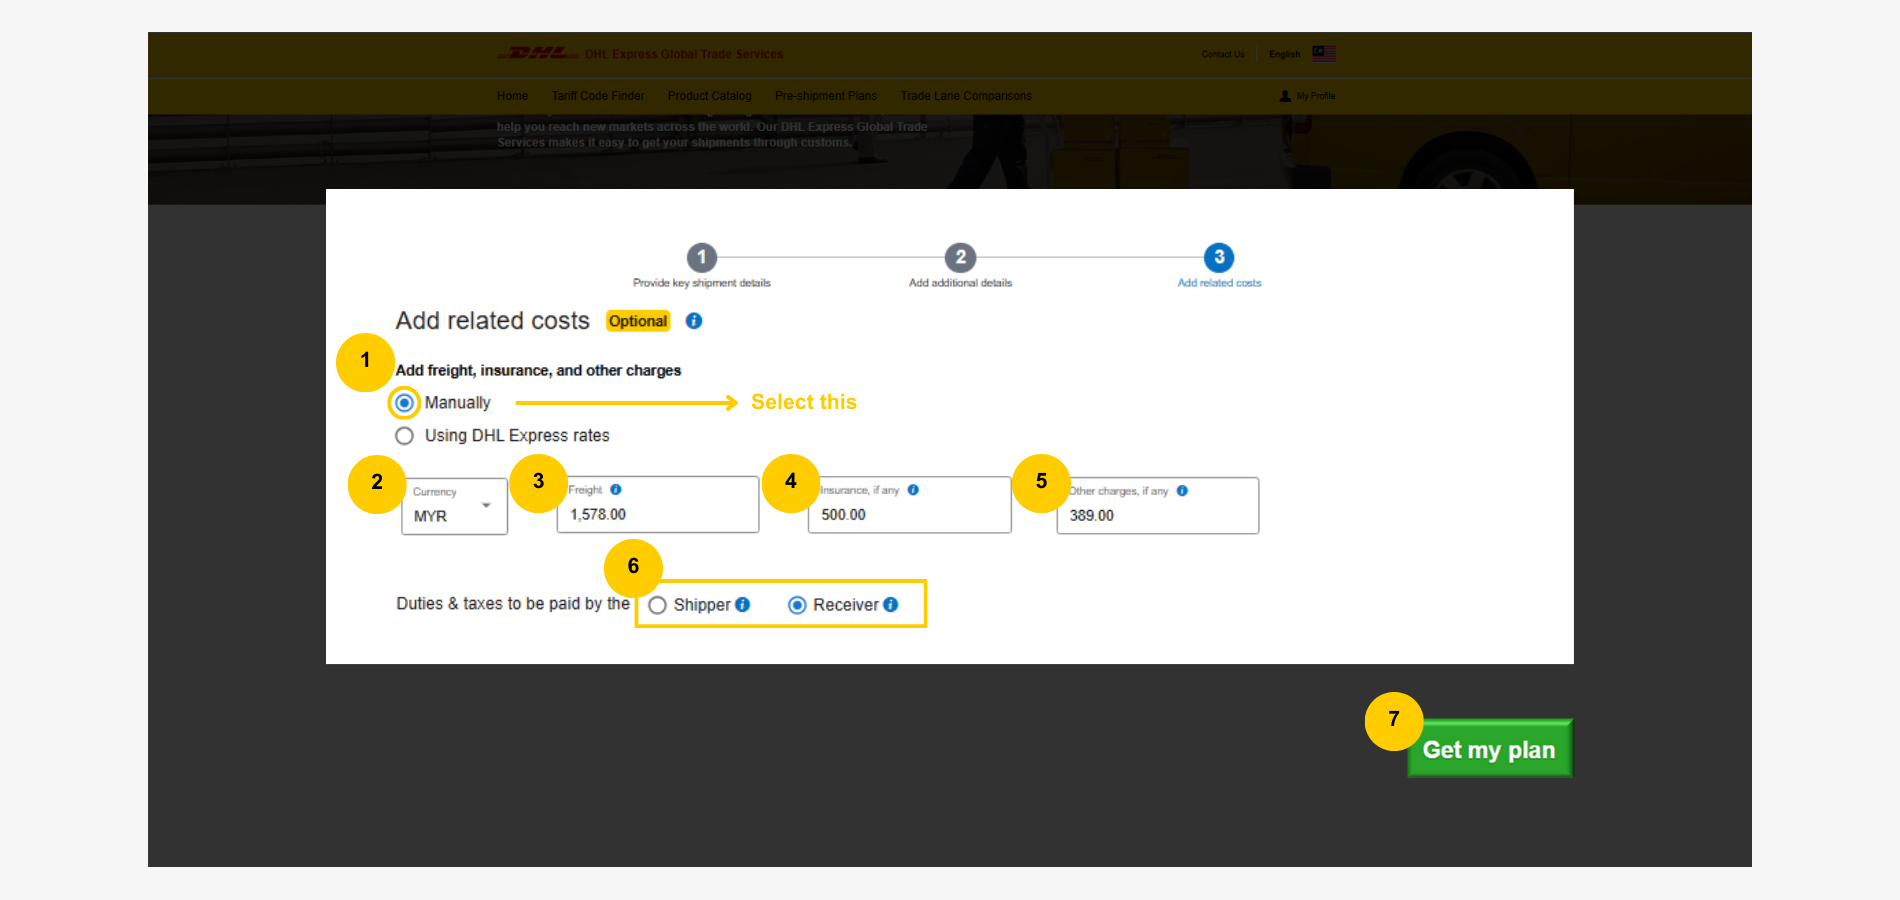Image resolution: width=1900 pixels, height=900 pixels.
Task: Go to step 1 circle
Action: click(x=702, y=257)
